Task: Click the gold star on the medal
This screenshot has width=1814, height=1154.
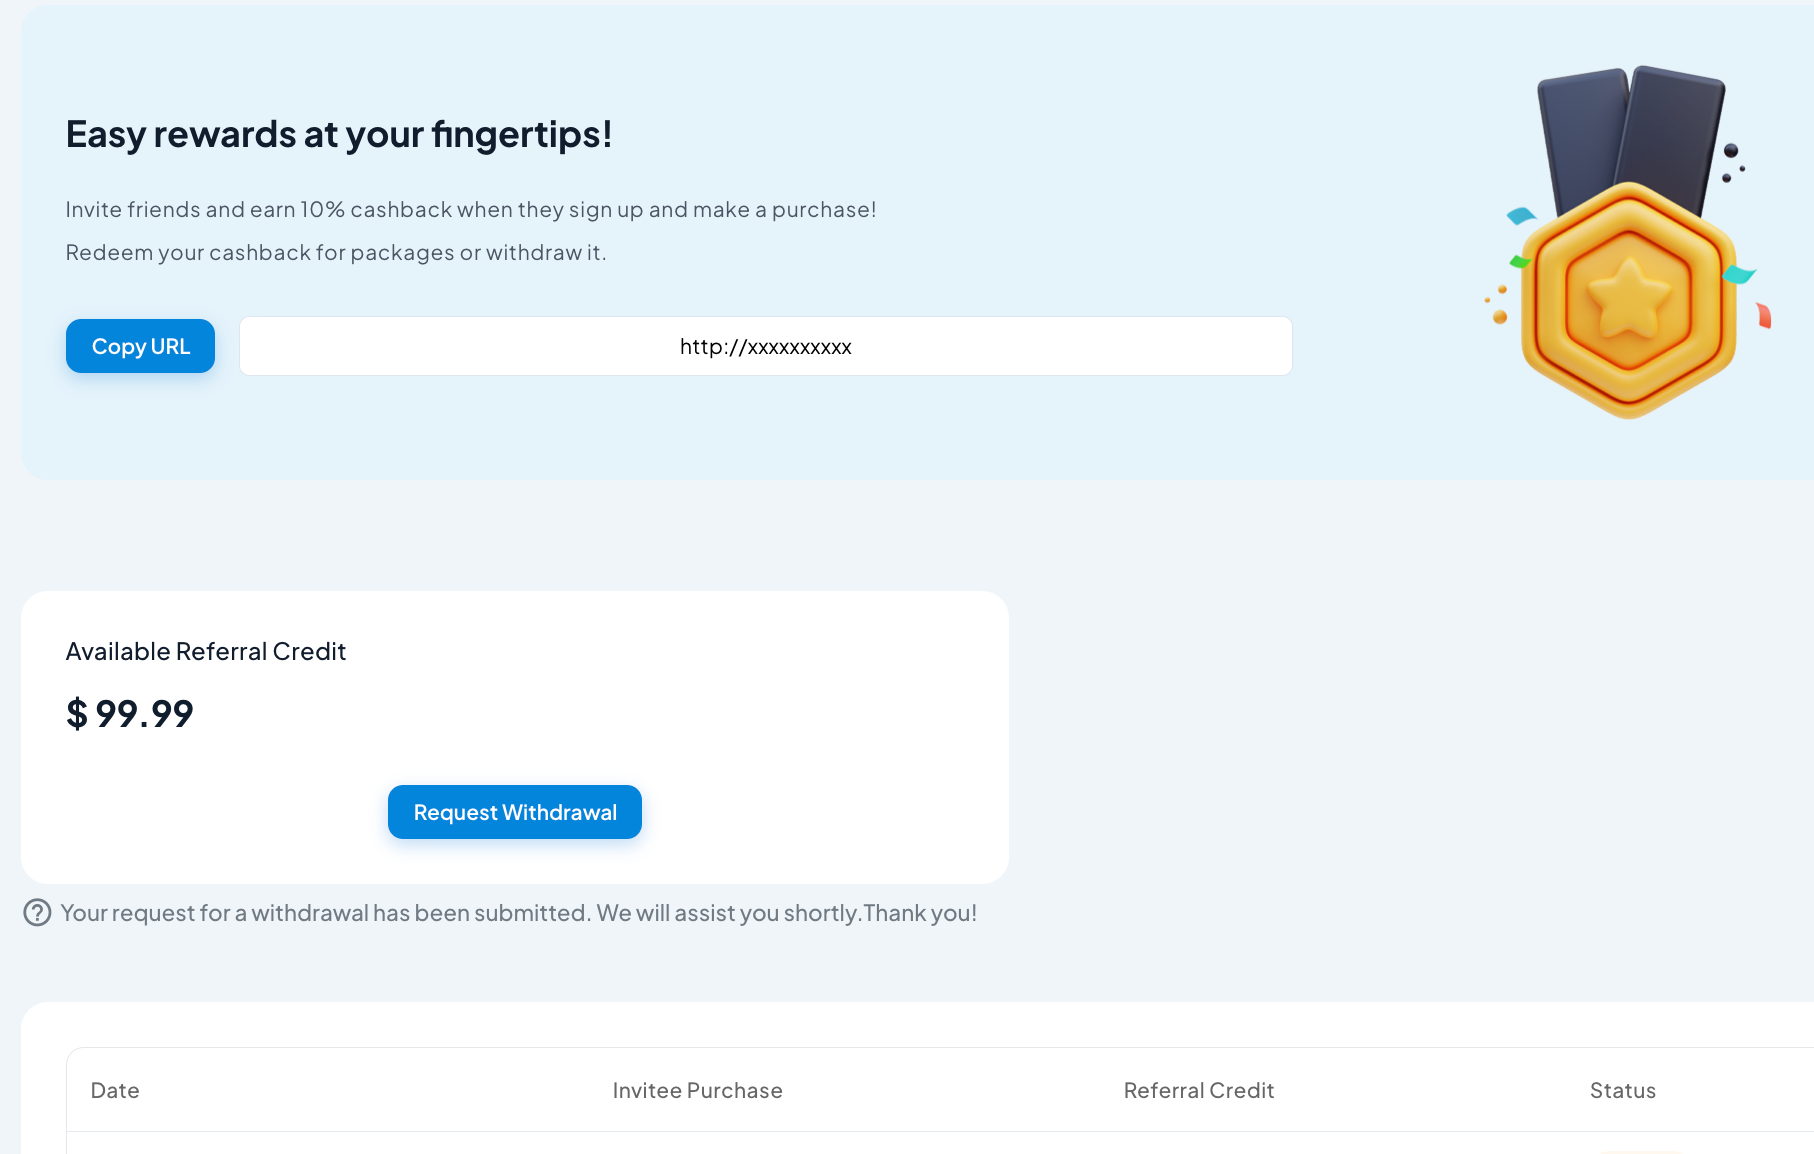Action: (x=1628, y=297)
